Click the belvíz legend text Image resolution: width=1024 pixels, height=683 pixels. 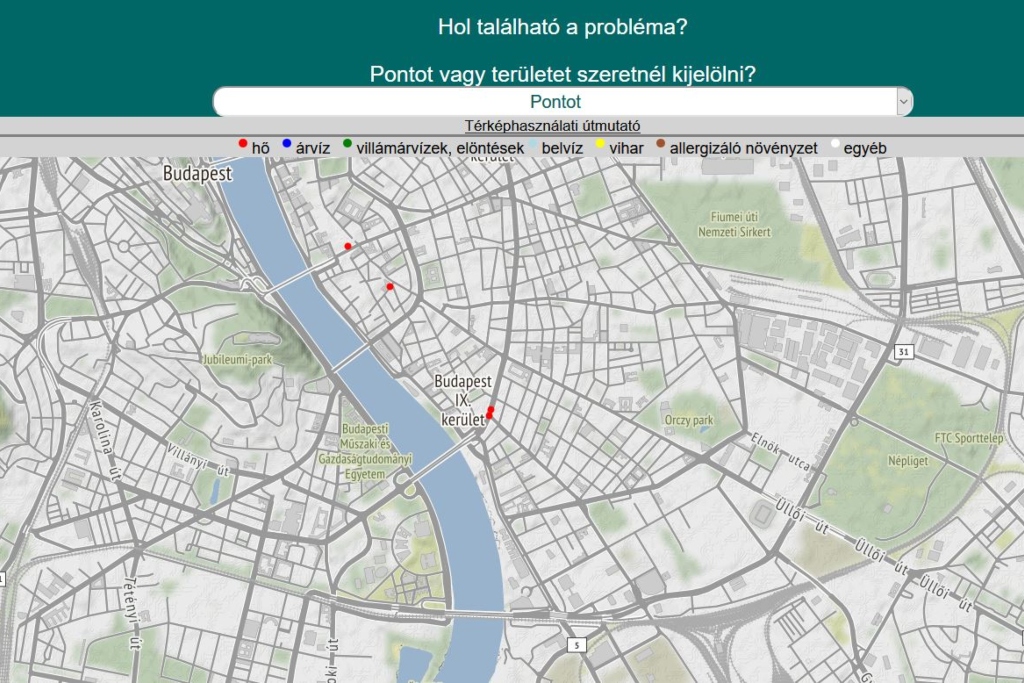562,148
